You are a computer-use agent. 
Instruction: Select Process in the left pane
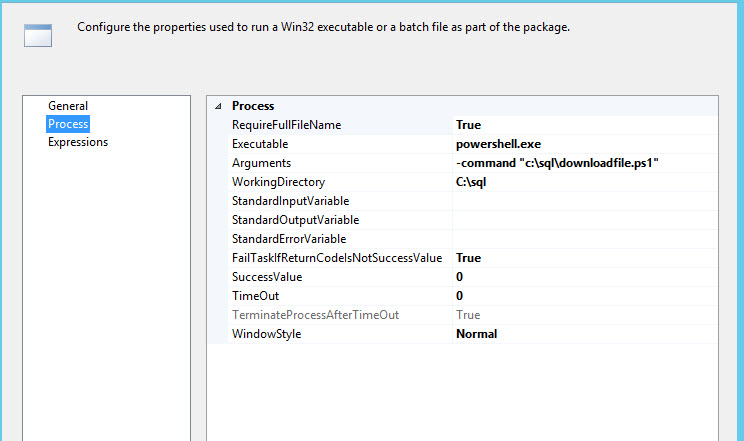pyautogui.click(x=68, y=124)
